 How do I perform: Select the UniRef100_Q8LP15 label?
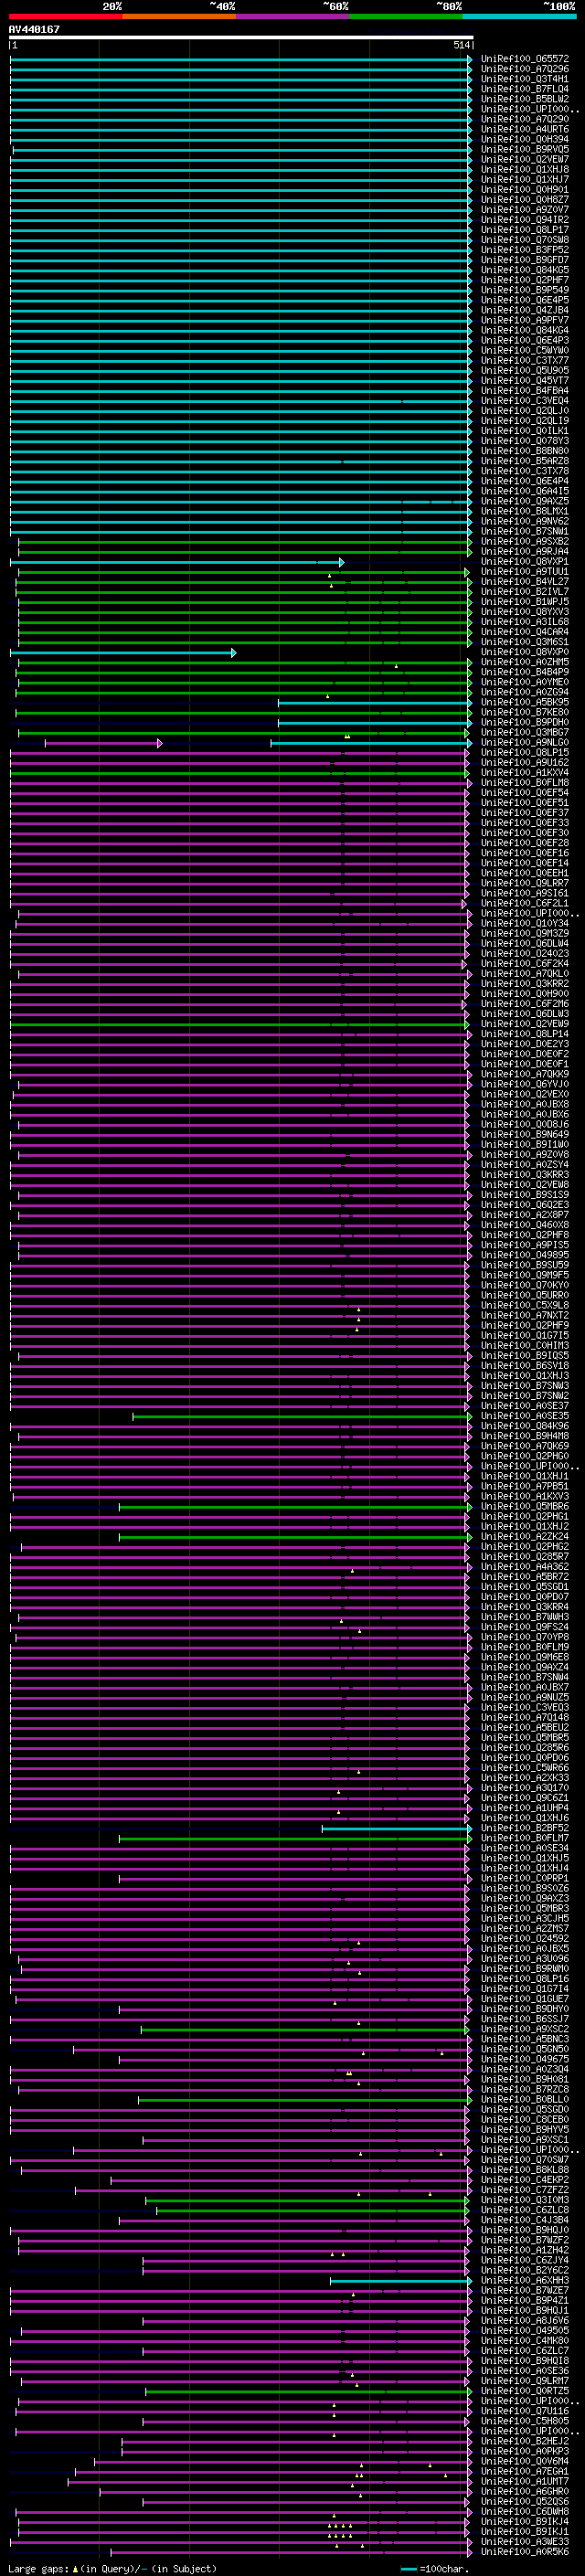click(x=525, y=753)
